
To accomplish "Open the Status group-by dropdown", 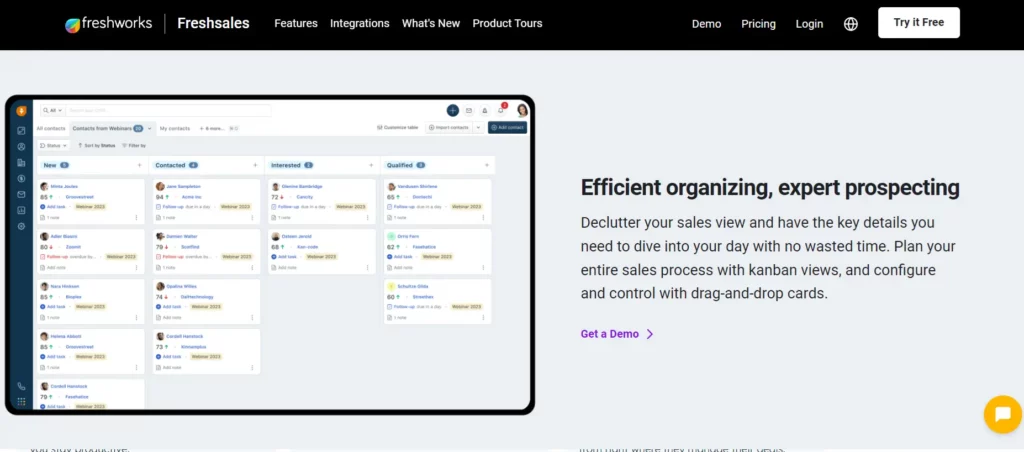I will pos(54,146).
